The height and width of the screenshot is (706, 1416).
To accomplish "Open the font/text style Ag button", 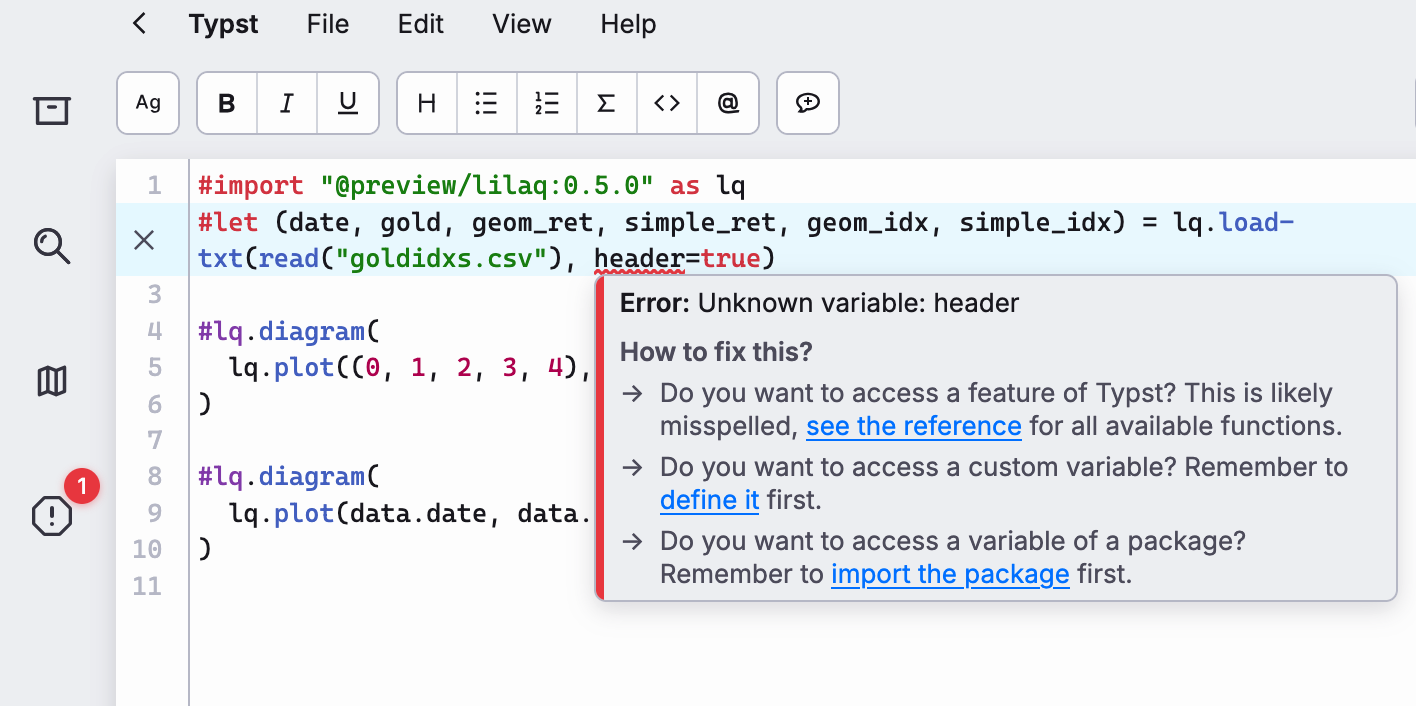I will coord(148,103).
